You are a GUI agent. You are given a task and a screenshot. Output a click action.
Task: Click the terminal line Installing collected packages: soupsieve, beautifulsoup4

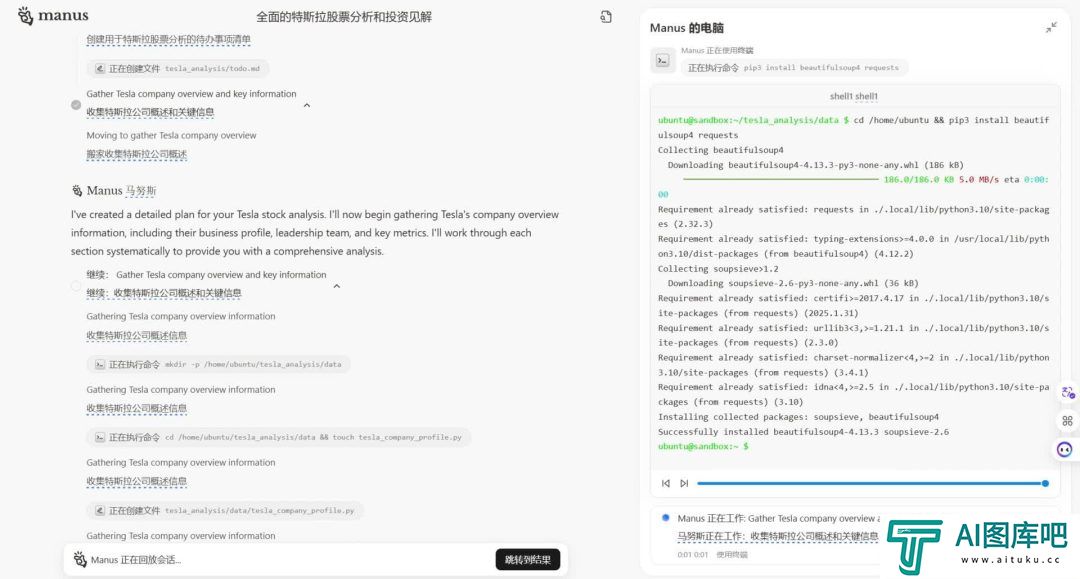[x=798, y=417]
